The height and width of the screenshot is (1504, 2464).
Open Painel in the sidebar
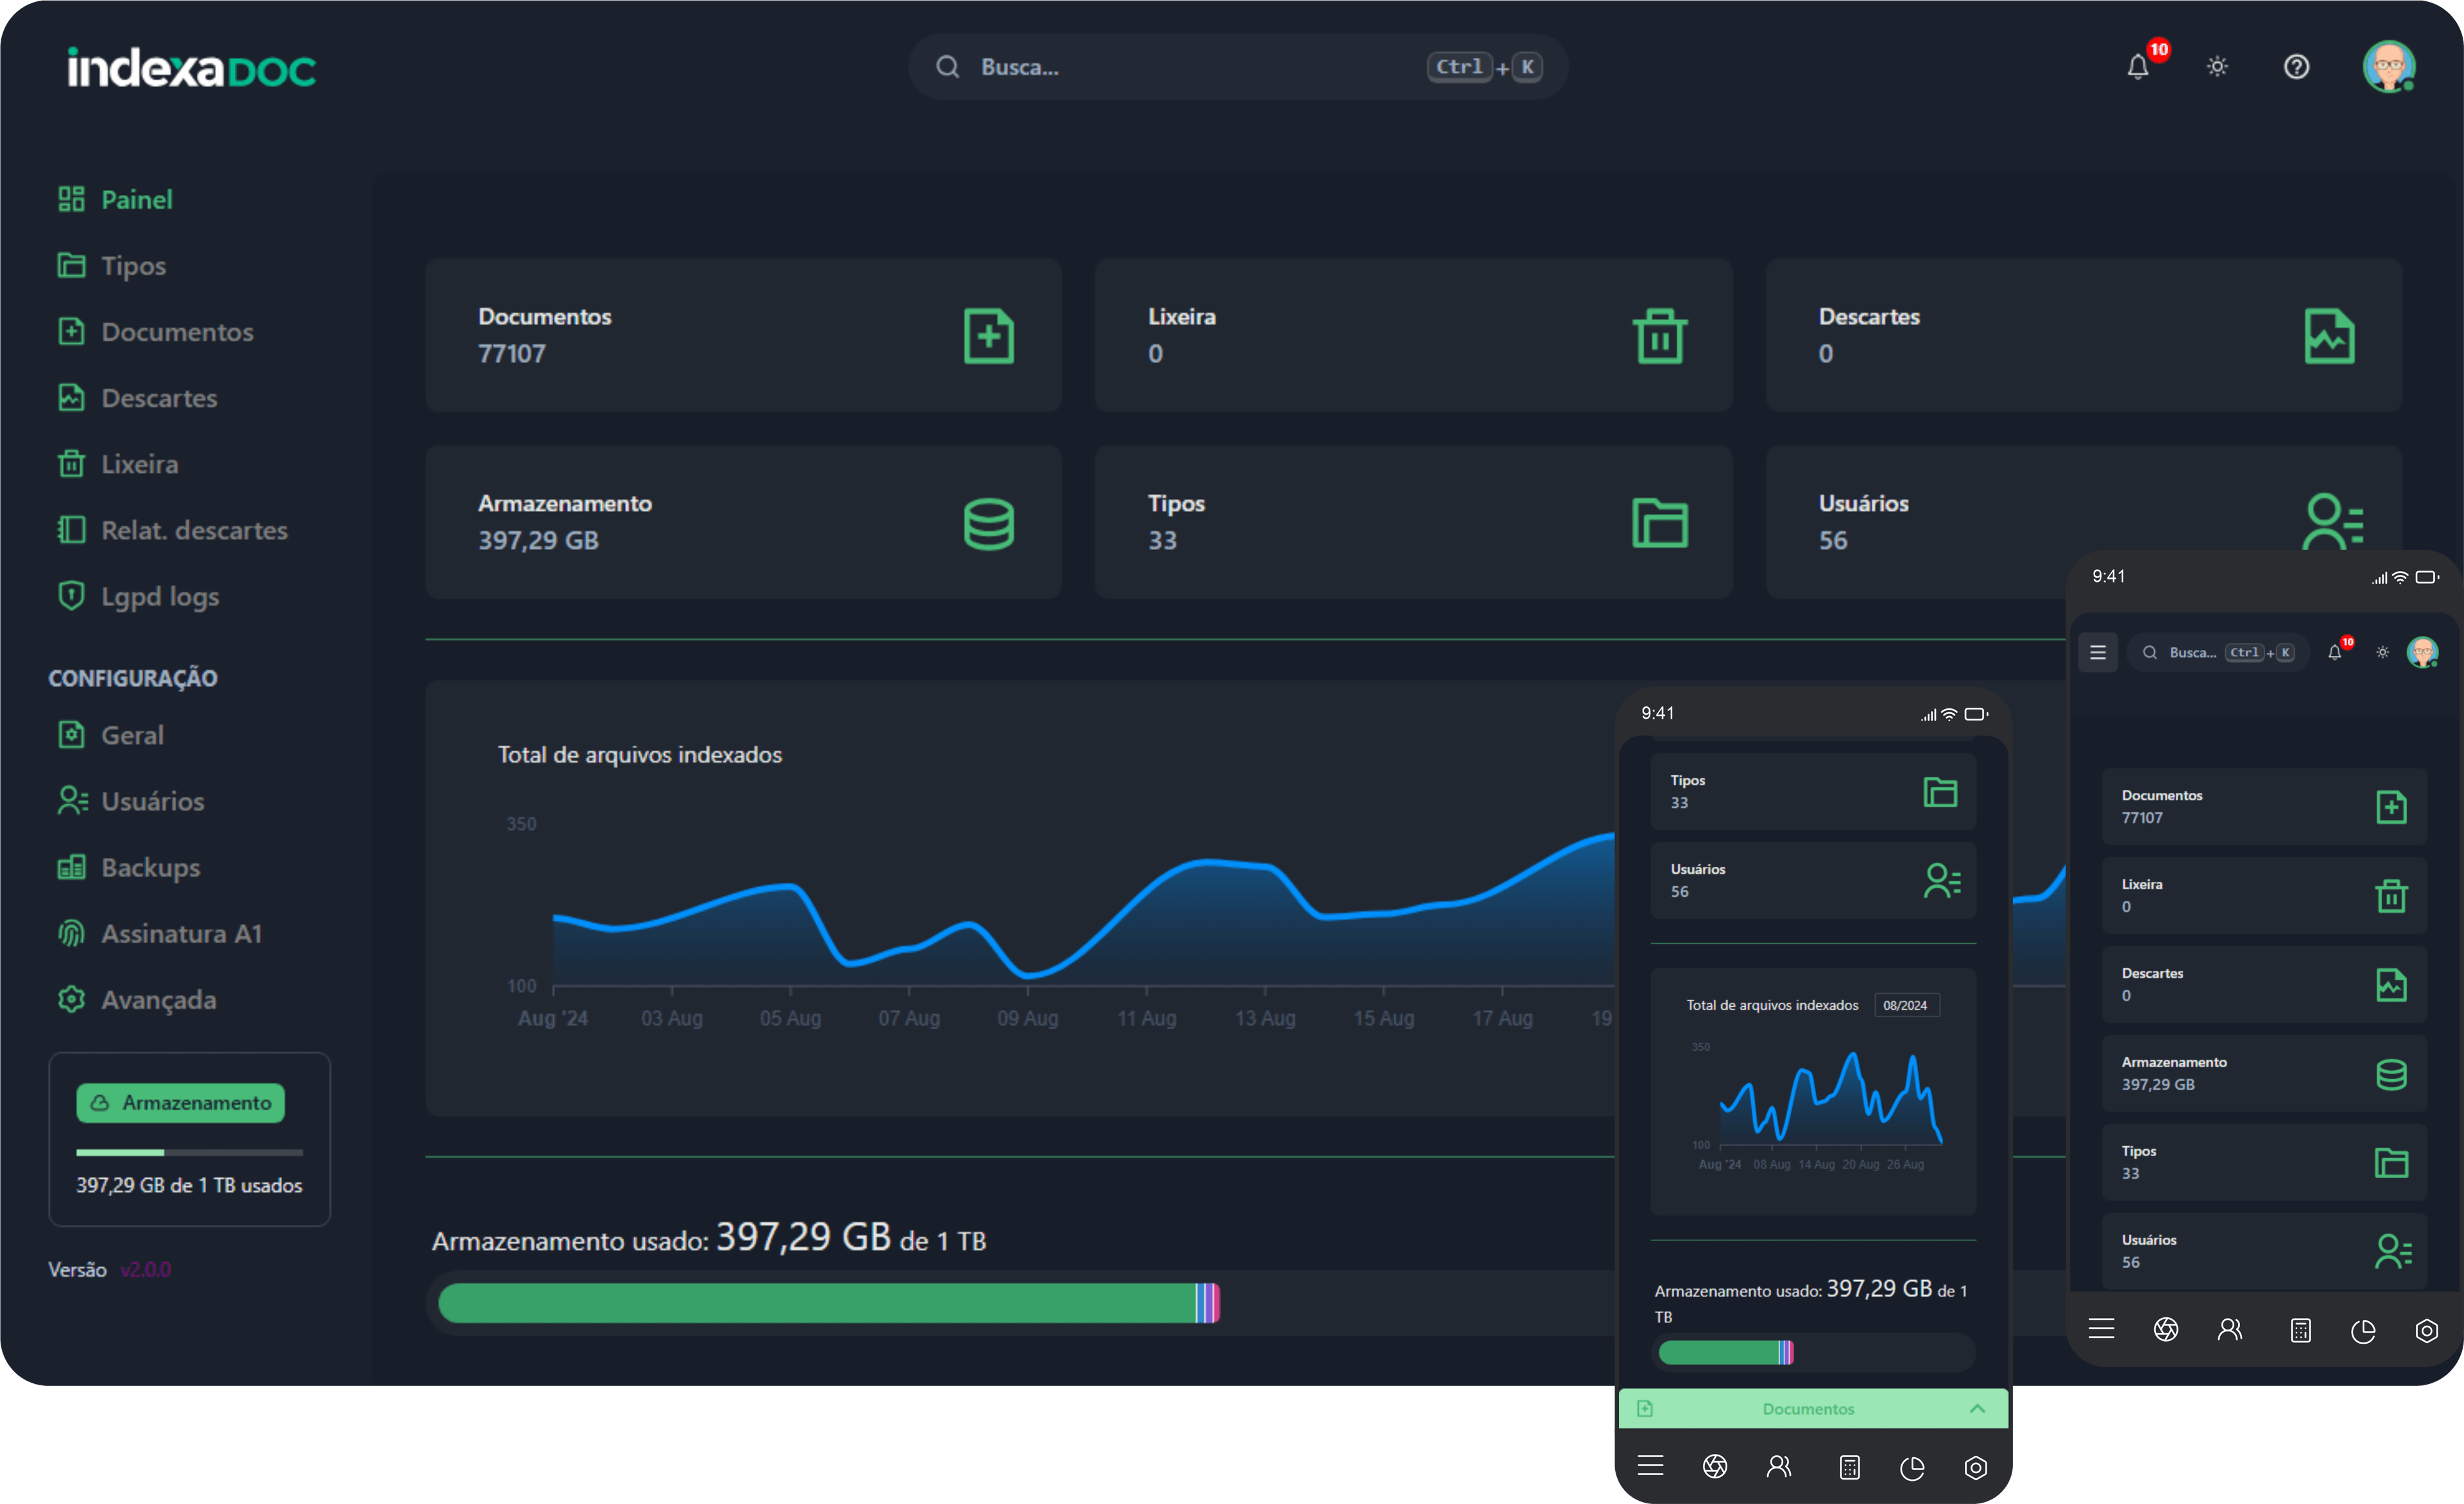pyautogui.click(x=115, y=200)
